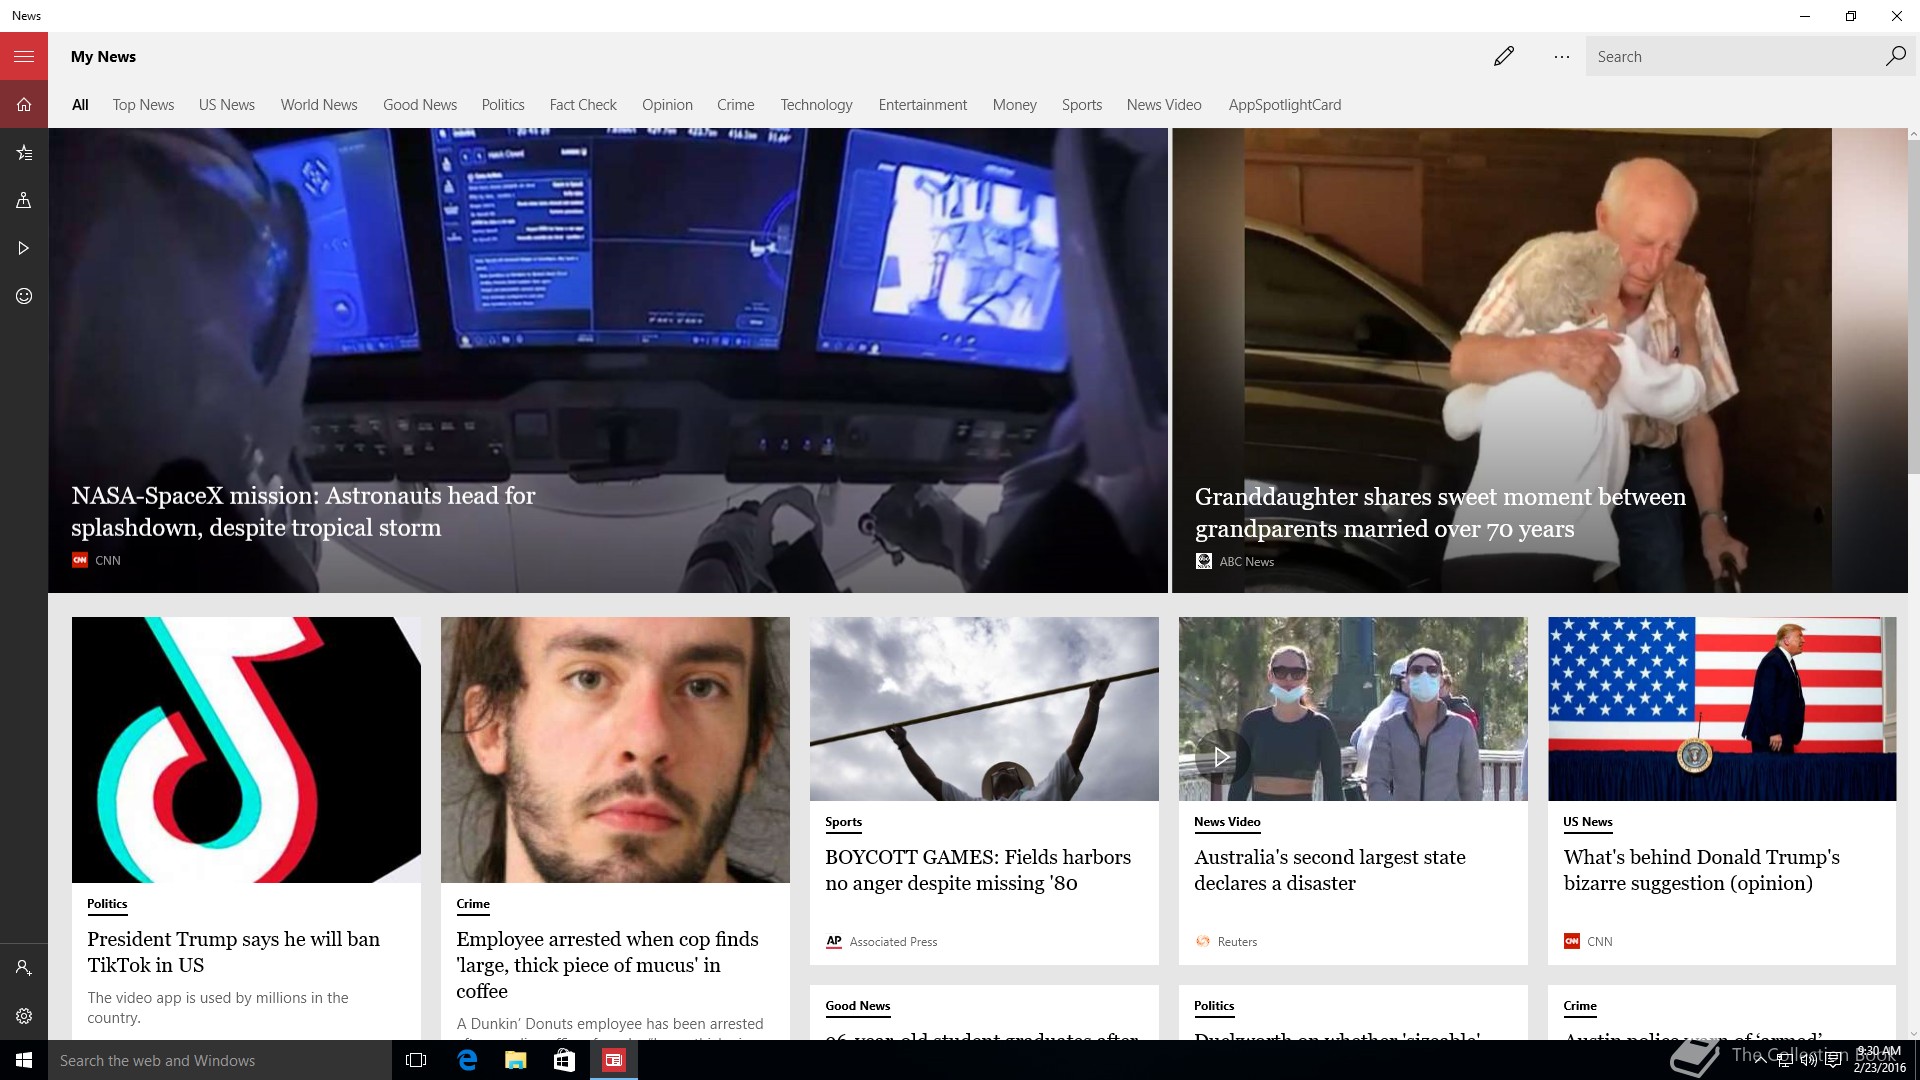Select the All tab
1920x1080 pixels.
(x=80, y=105)
